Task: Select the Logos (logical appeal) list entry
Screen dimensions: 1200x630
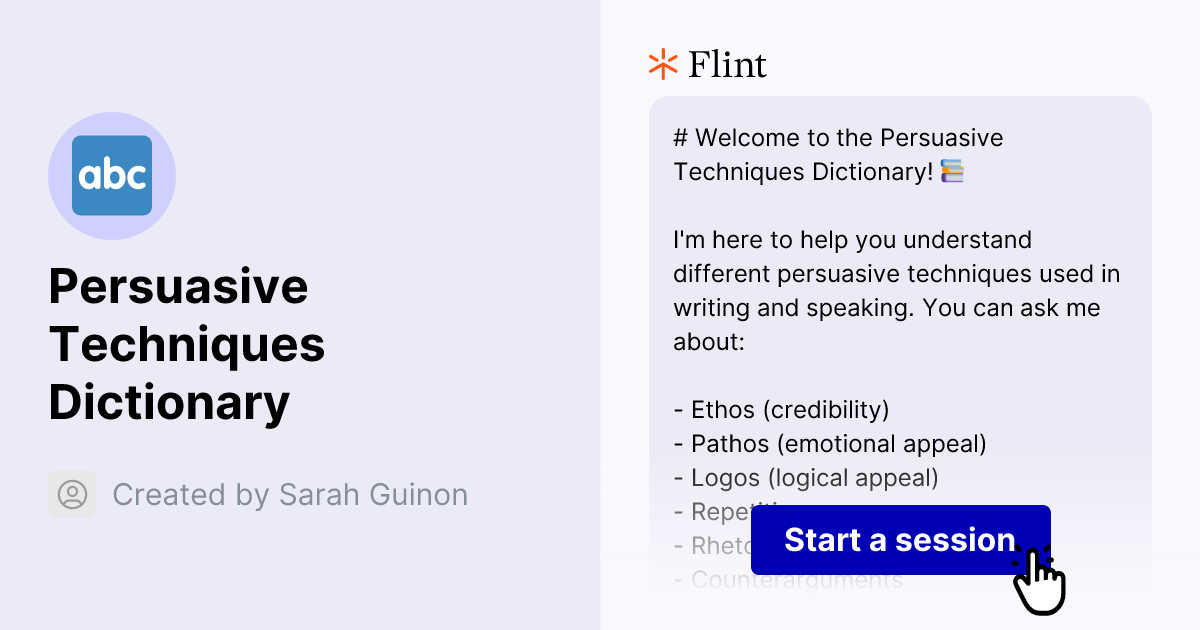Action: tap(805, 477)
